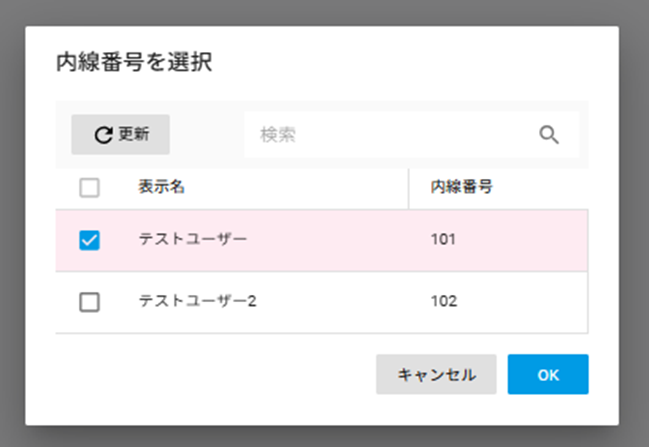This screenshot has height=447, width=649.
Task: Click extension number 101 in the table
Action: pos(443,240)
